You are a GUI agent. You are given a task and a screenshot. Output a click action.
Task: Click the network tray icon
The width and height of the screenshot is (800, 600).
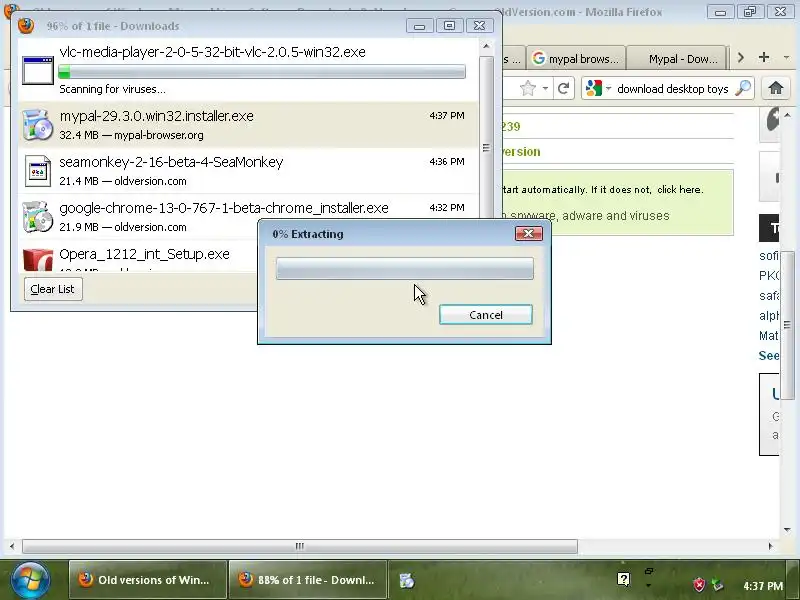point(718,585)
